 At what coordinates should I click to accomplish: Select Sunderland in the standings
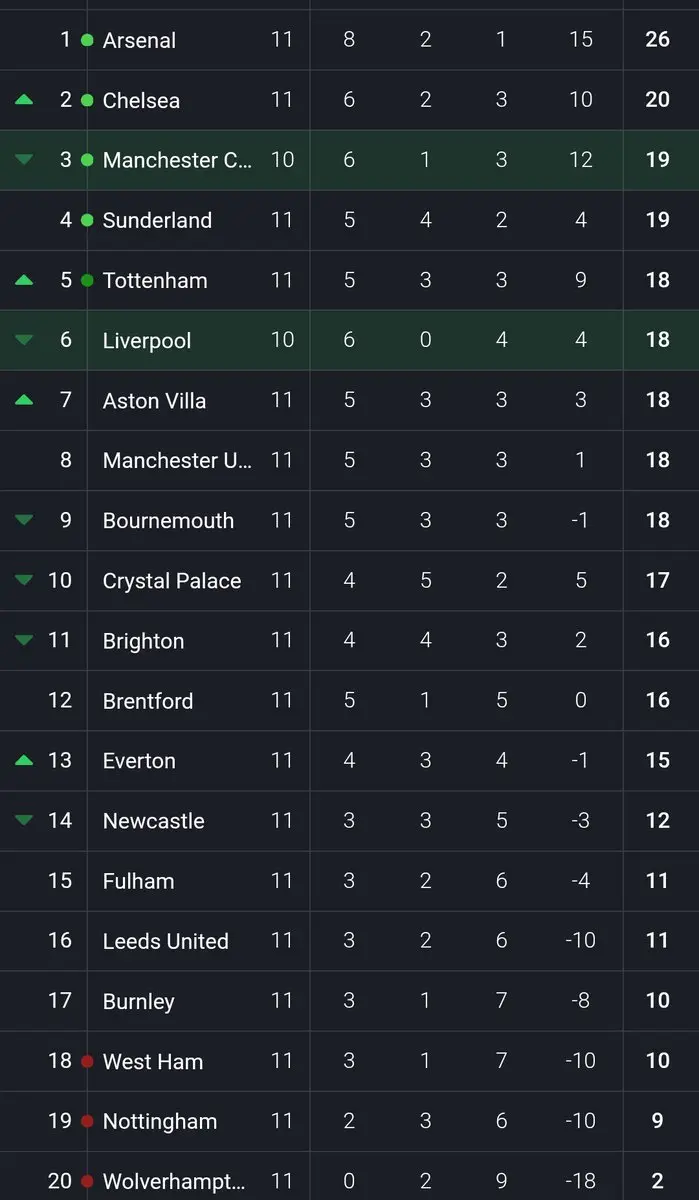[x=157, y=221]
